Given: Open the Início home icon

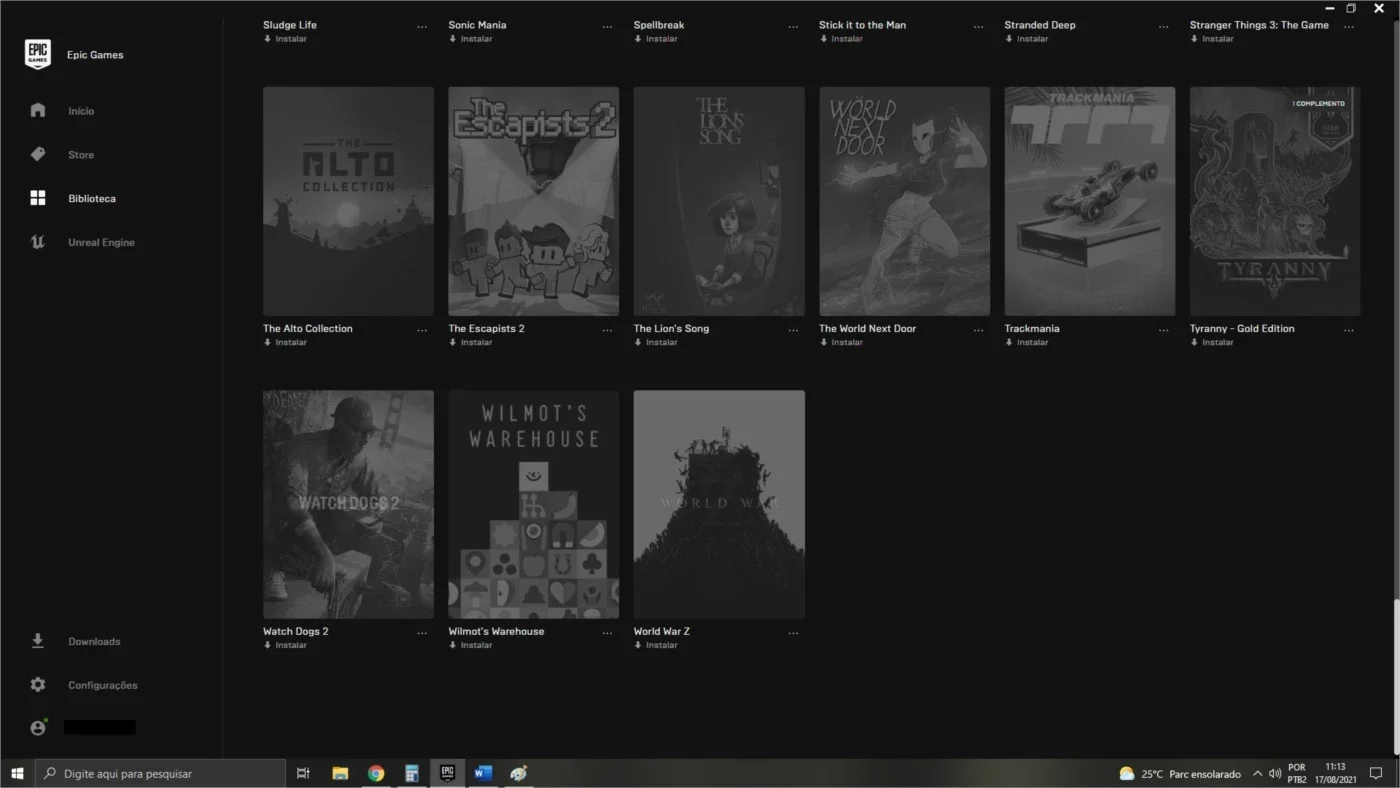Looking at the screenshot, I should click(x=38, y=110).
